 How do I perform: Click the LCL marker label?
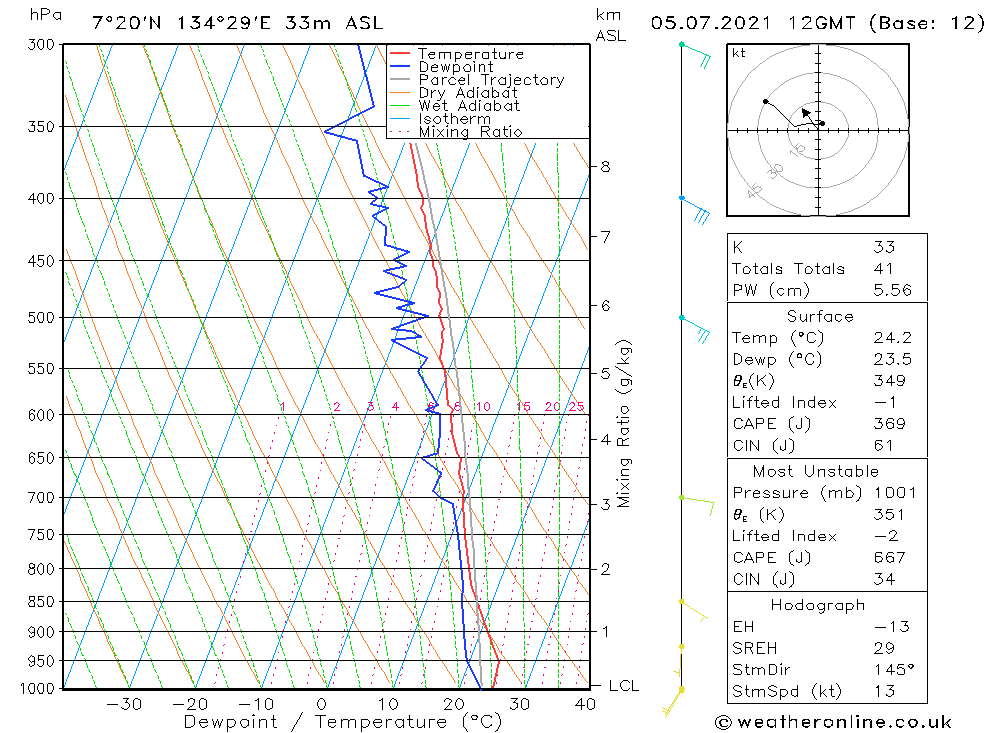click(624, 686)
